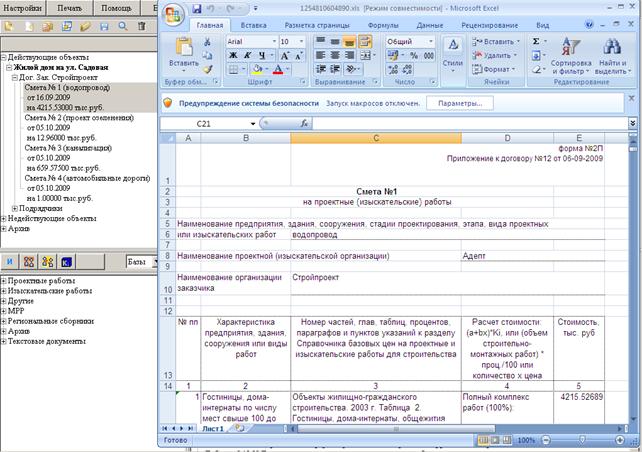Screen dimensions: 642x452
Task: Toggle underline with the Ч button
Action: point(262,55)
